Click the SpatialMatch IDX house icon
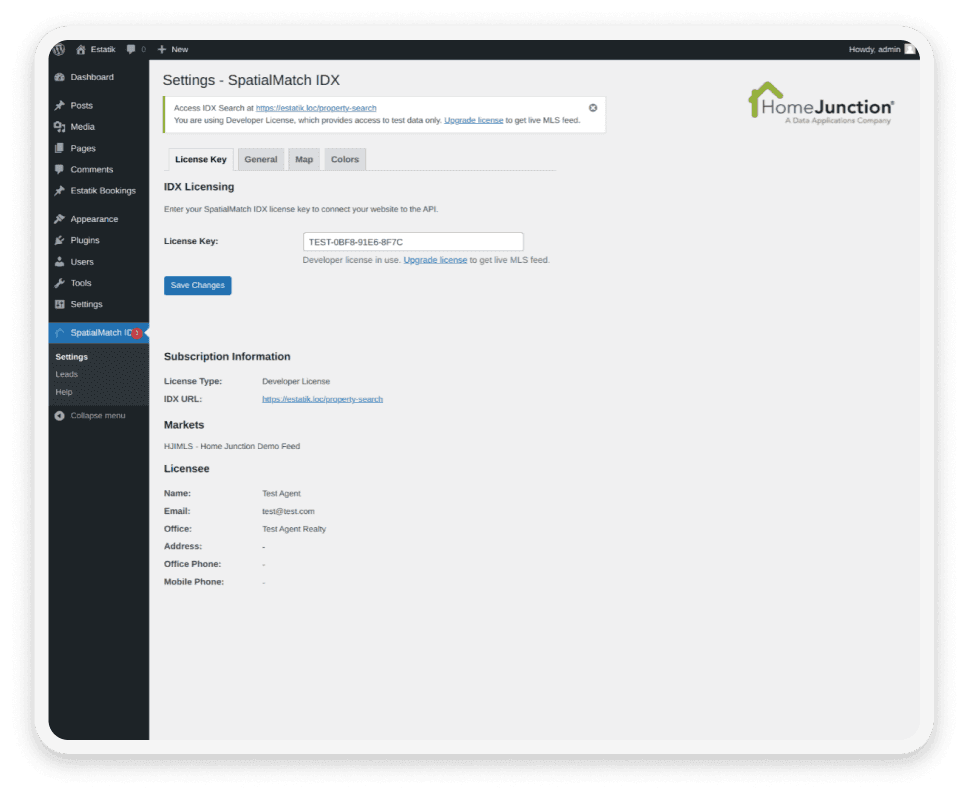The width and height of the screenshot is (967, 795). 60,332
